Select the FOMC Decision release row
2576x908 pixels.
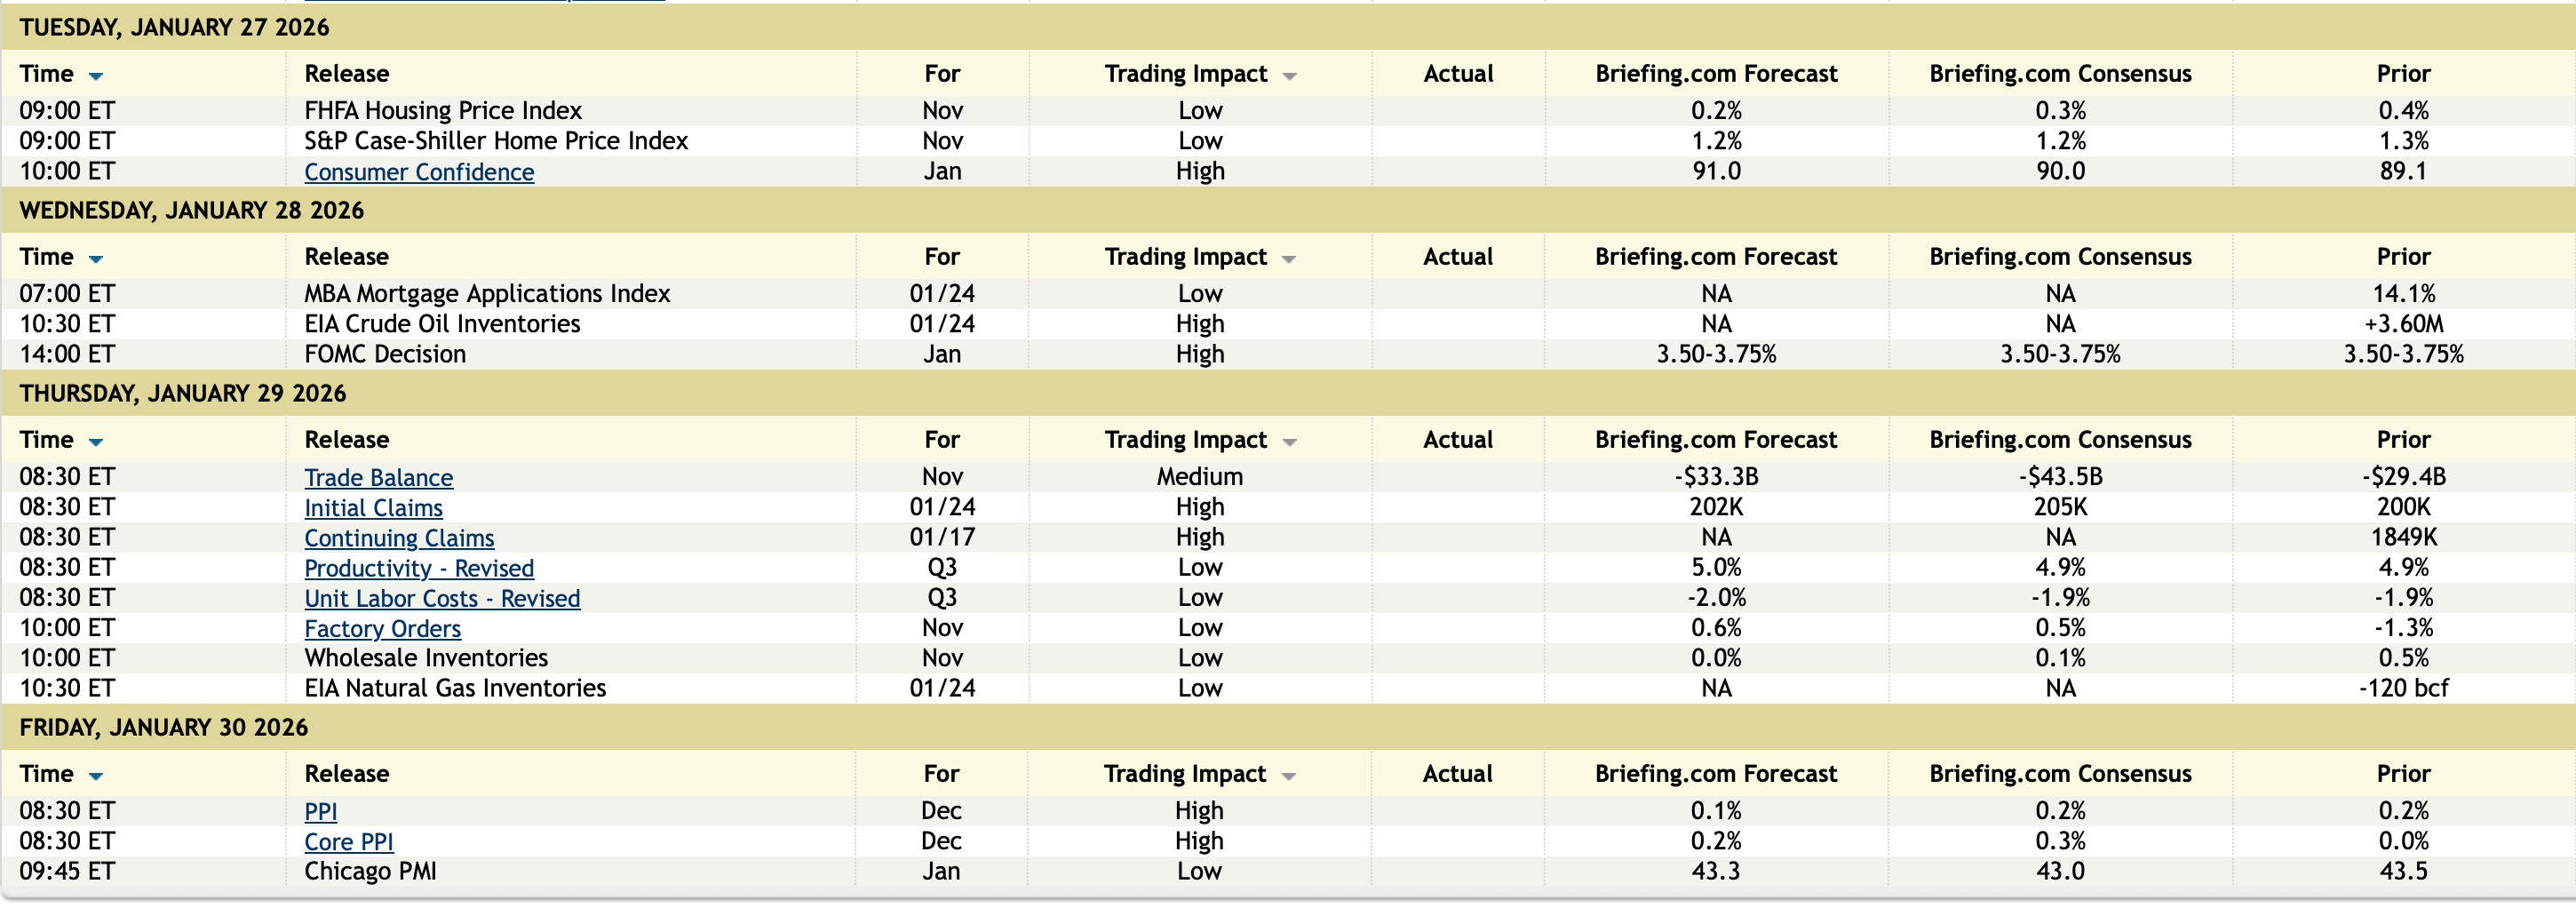[385, 354]
